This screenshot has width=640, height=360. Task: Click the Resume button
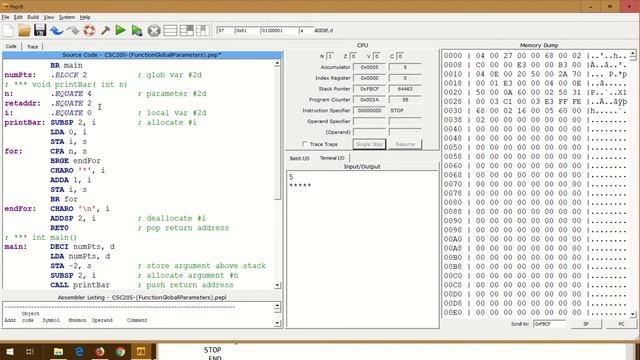[x=405, y=144]
